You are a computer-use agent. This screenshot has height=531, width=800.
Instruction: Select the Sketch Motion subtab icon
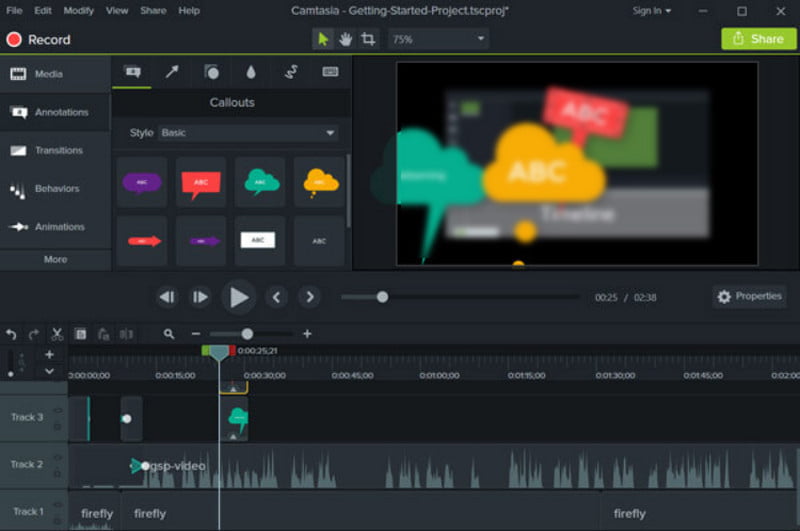[291, 72]
